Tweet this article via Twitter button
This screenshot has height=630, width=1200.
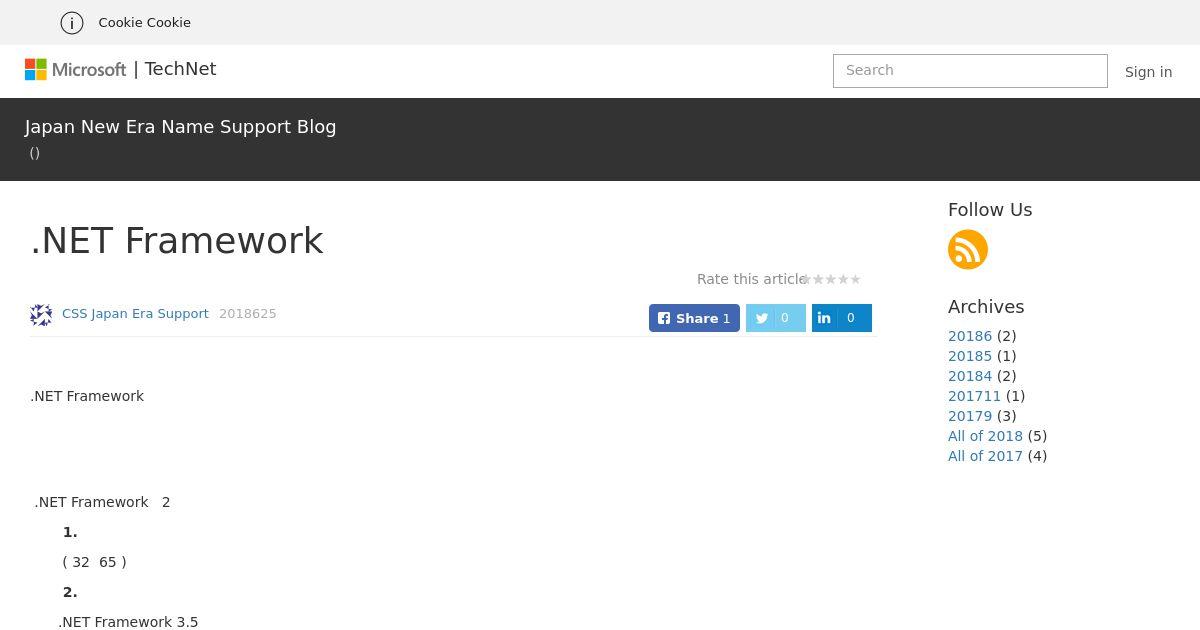coord(776,318)
